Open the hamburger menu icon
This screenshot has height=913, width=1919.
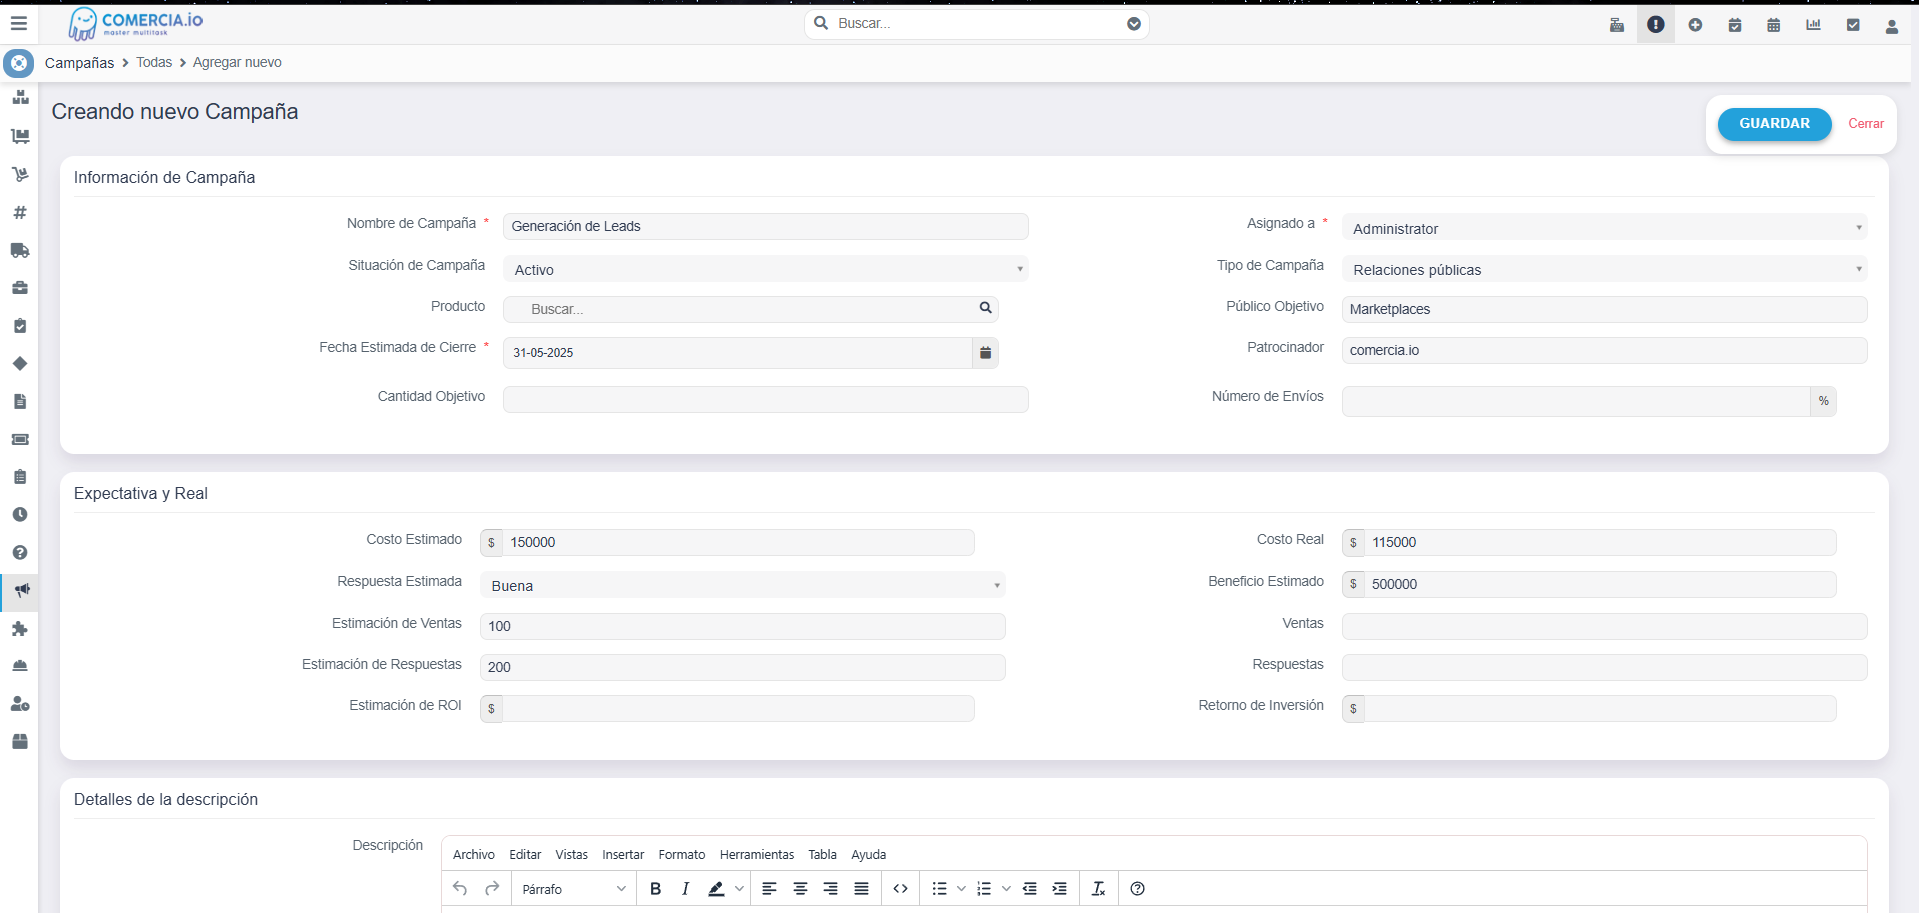tap(19, 23)
